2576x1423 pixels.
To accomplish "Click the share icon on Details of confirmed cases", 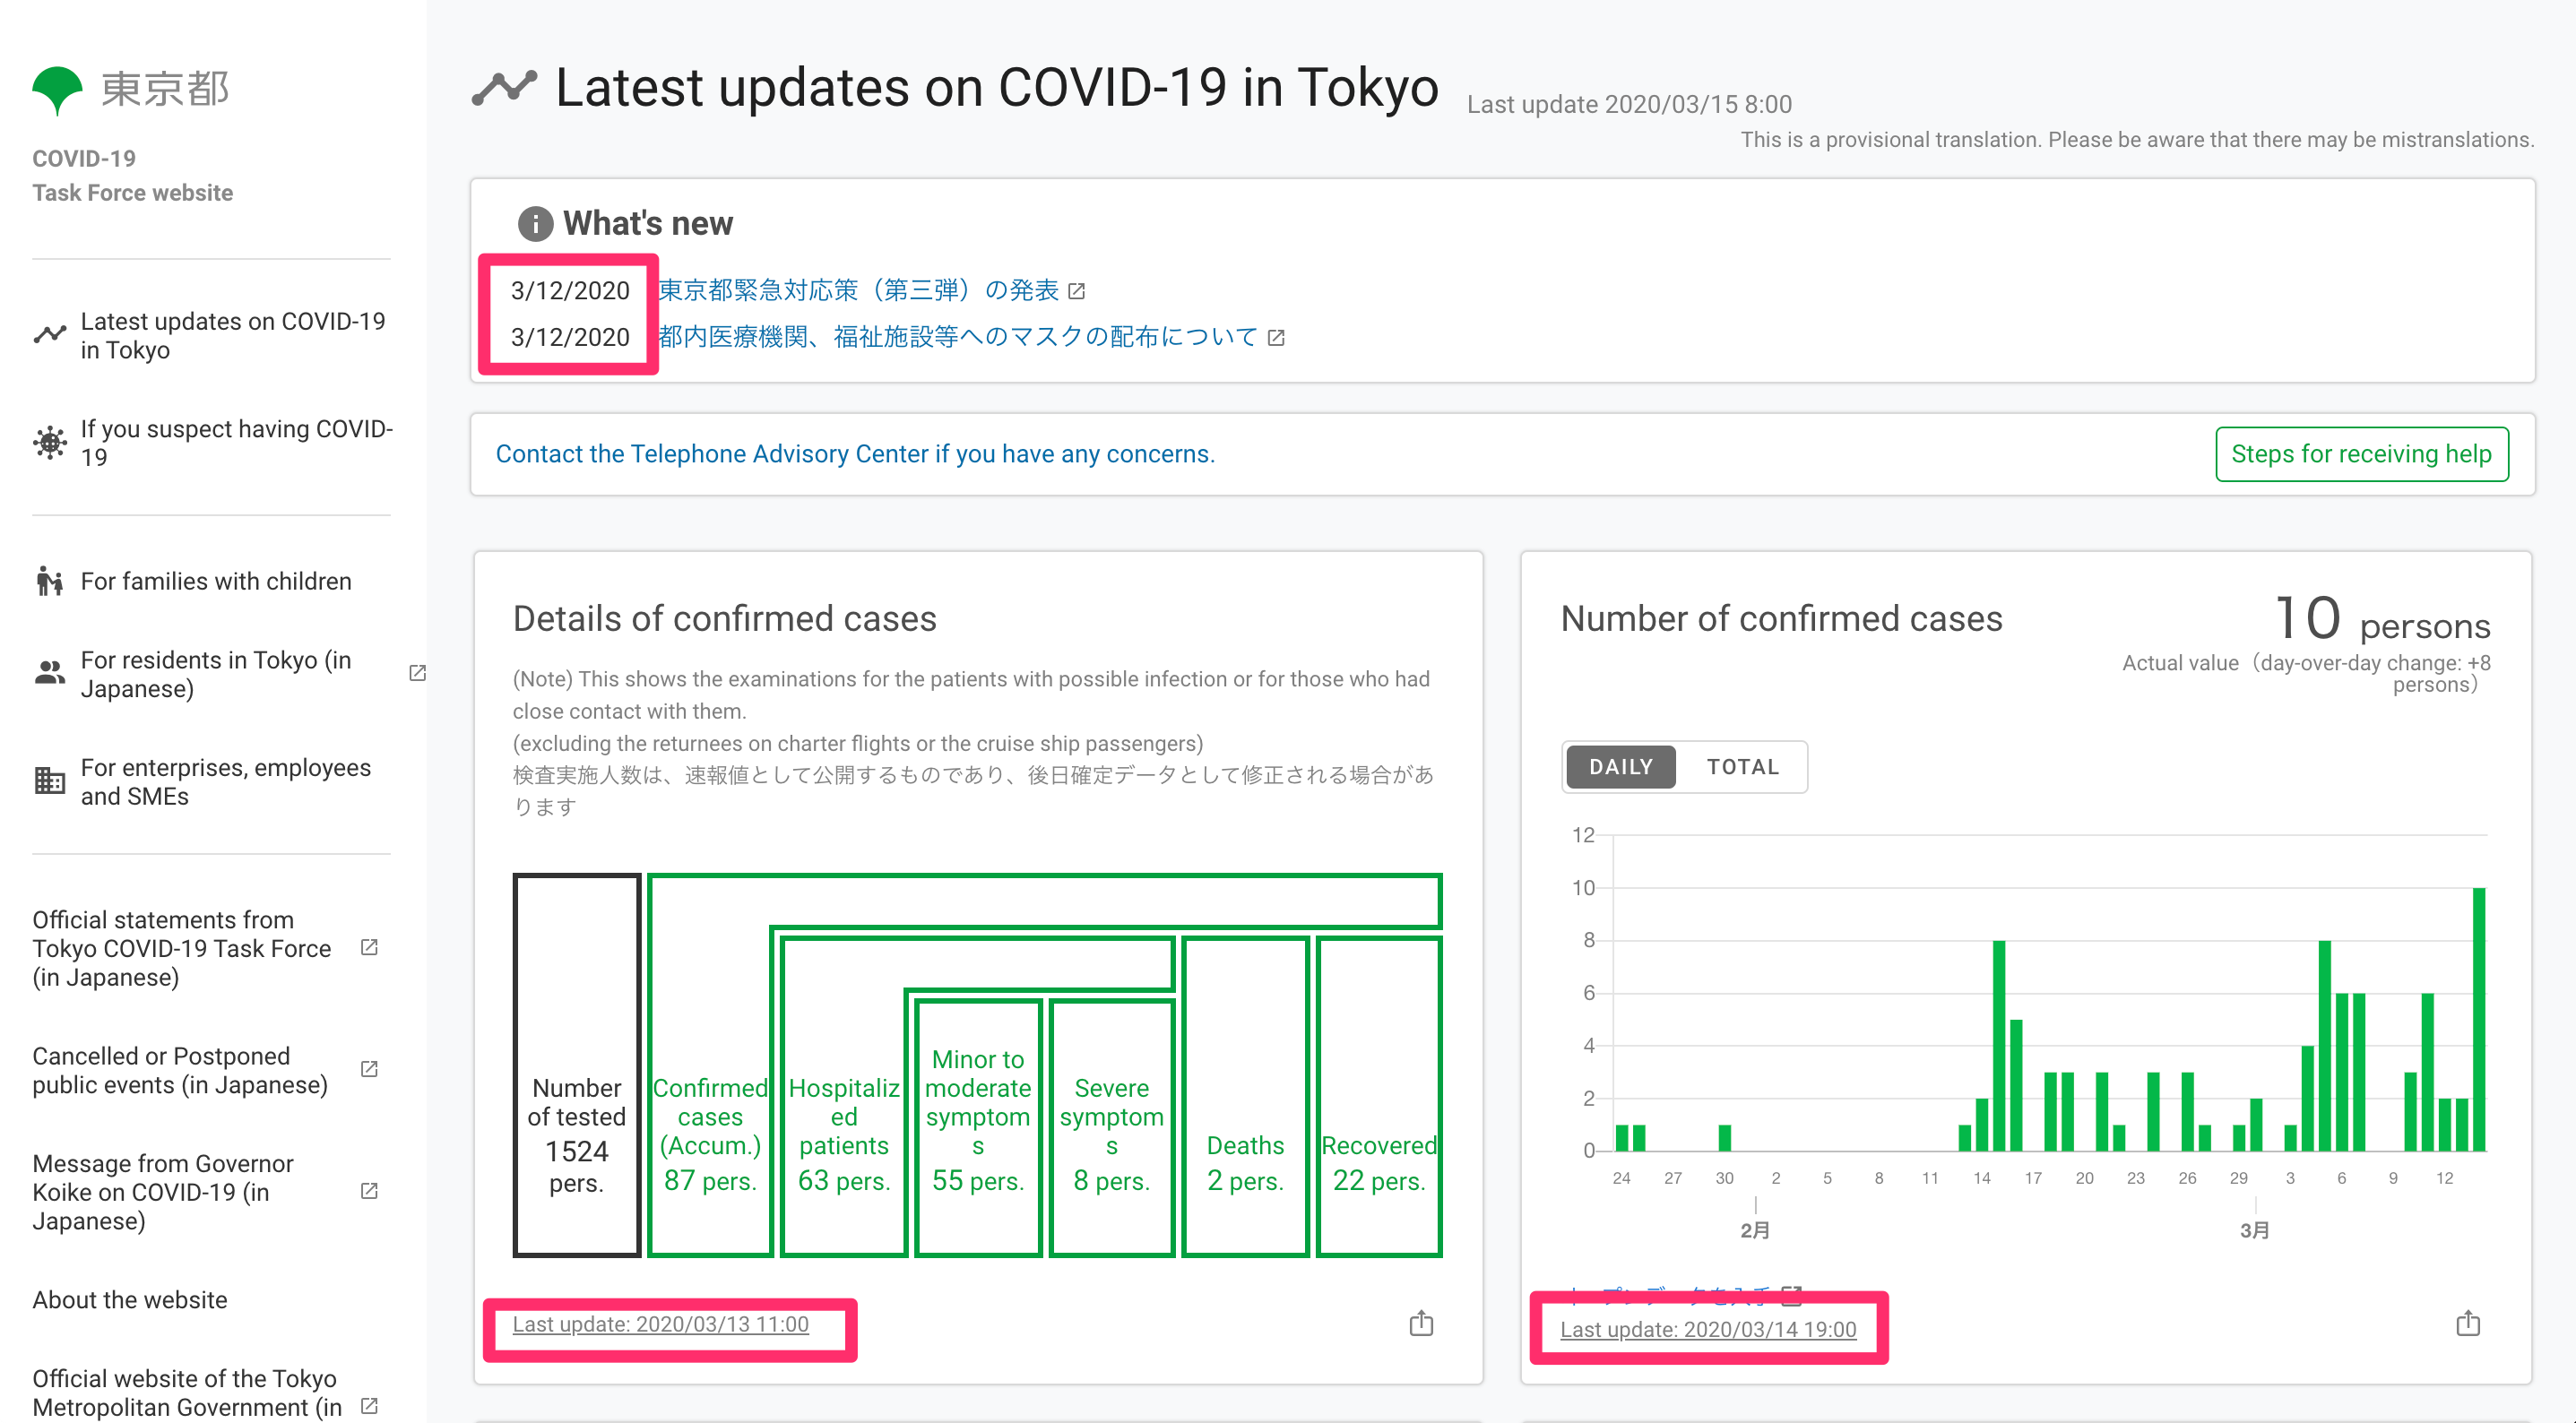I will point(1421,1323).
